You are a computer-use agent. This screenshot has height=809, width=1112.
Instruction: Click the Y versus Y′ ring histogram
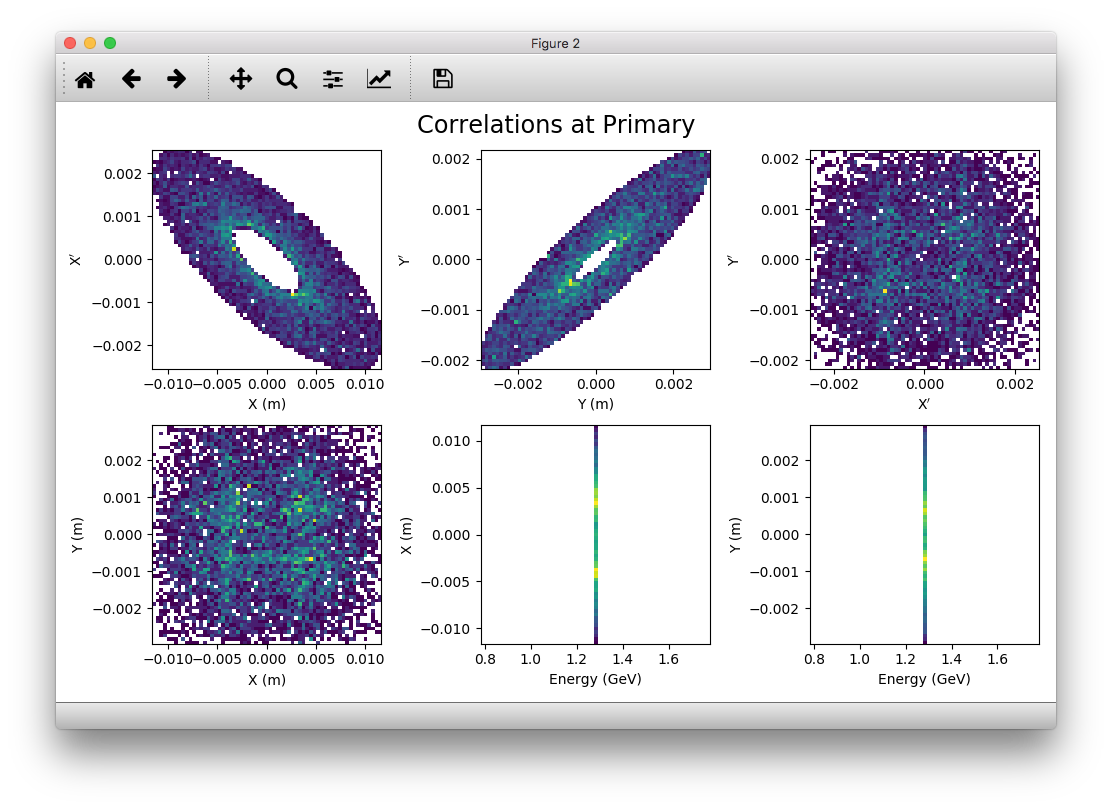pyautogui.click(x=596, y=260)
